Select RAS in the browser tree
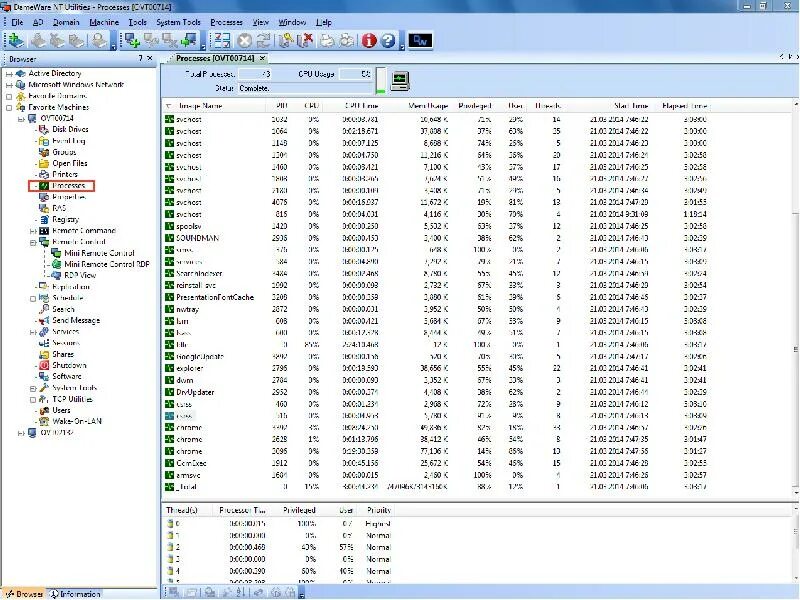800x600 pixels. click(59, 208)
